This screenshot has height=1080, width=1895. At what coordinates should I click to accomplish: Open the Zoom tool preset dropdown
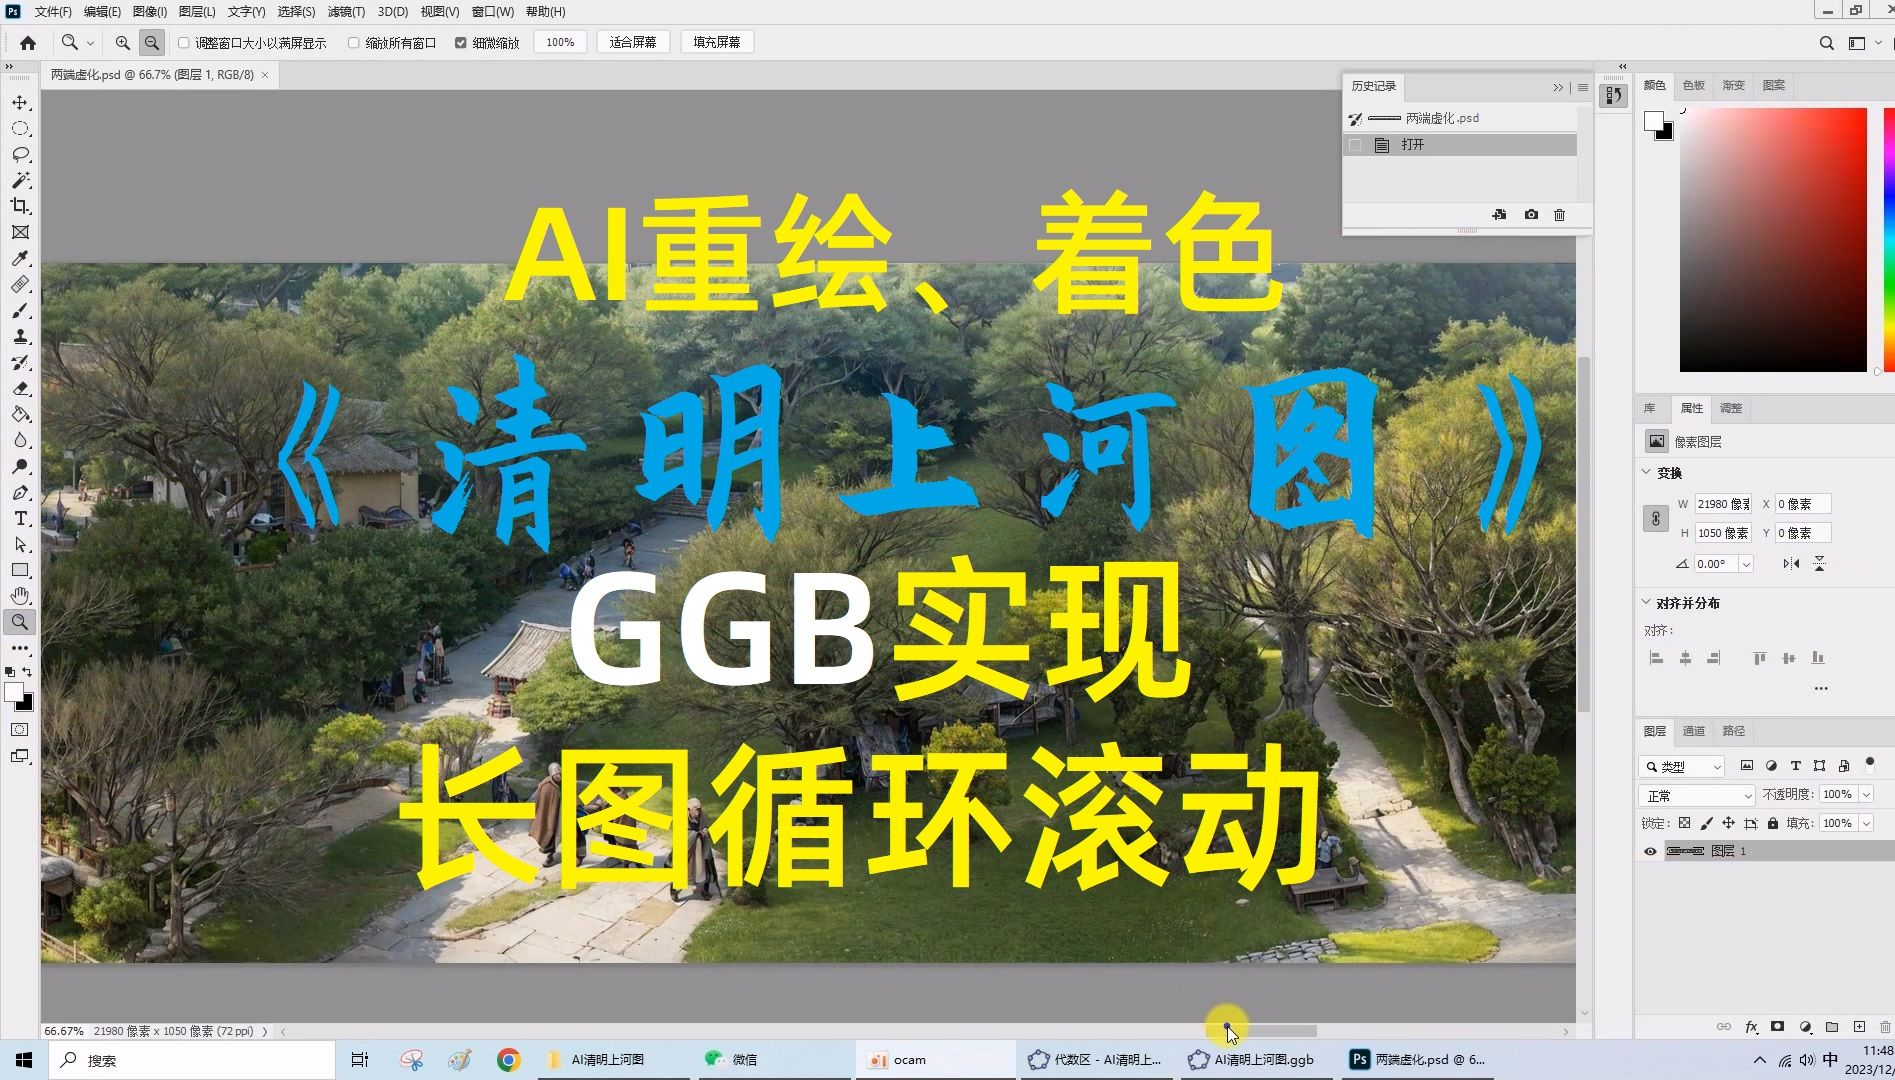pyautogui.click(x=90, y=43)
